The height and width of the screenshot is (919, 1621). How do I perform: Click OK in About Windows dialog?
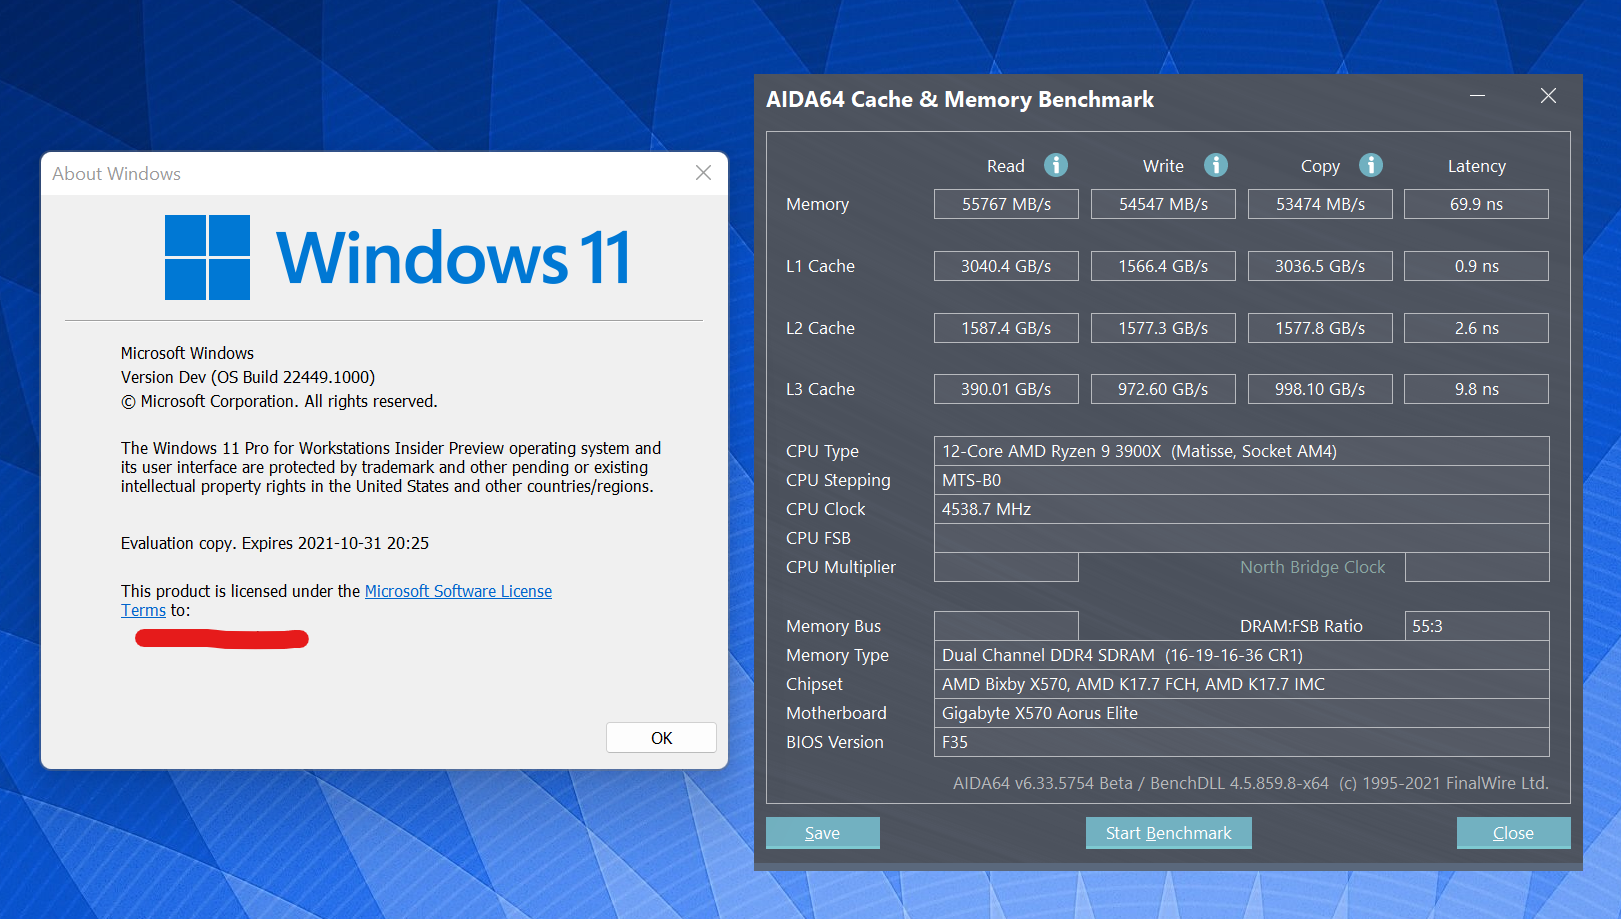click(661, 738)
